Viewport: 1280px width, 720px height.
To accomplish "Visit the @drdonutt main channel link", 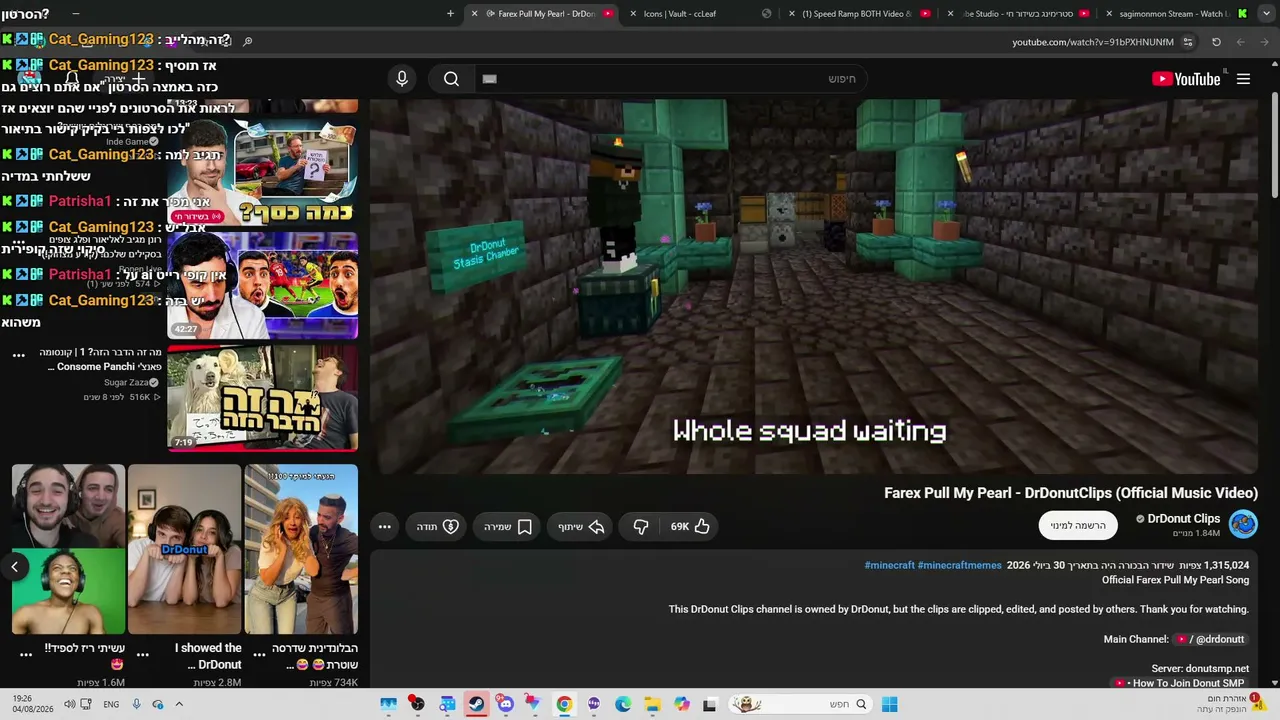I will click(x=1211, y=639).
